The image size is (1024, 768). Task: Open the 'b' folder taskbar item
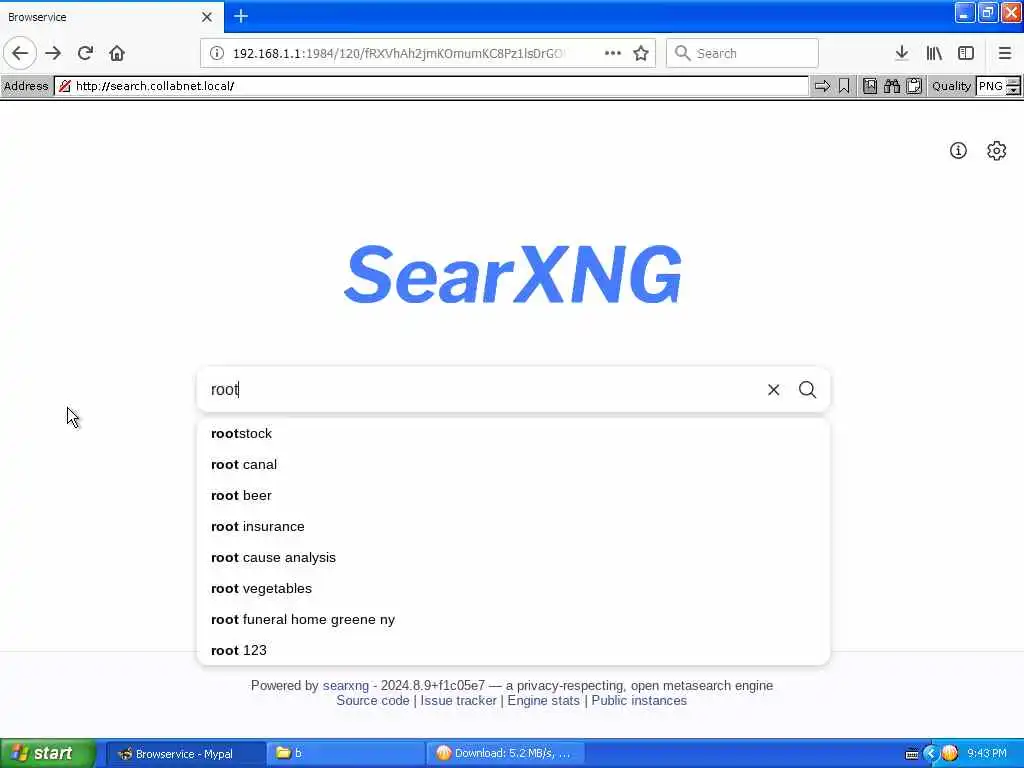(345, 754)
